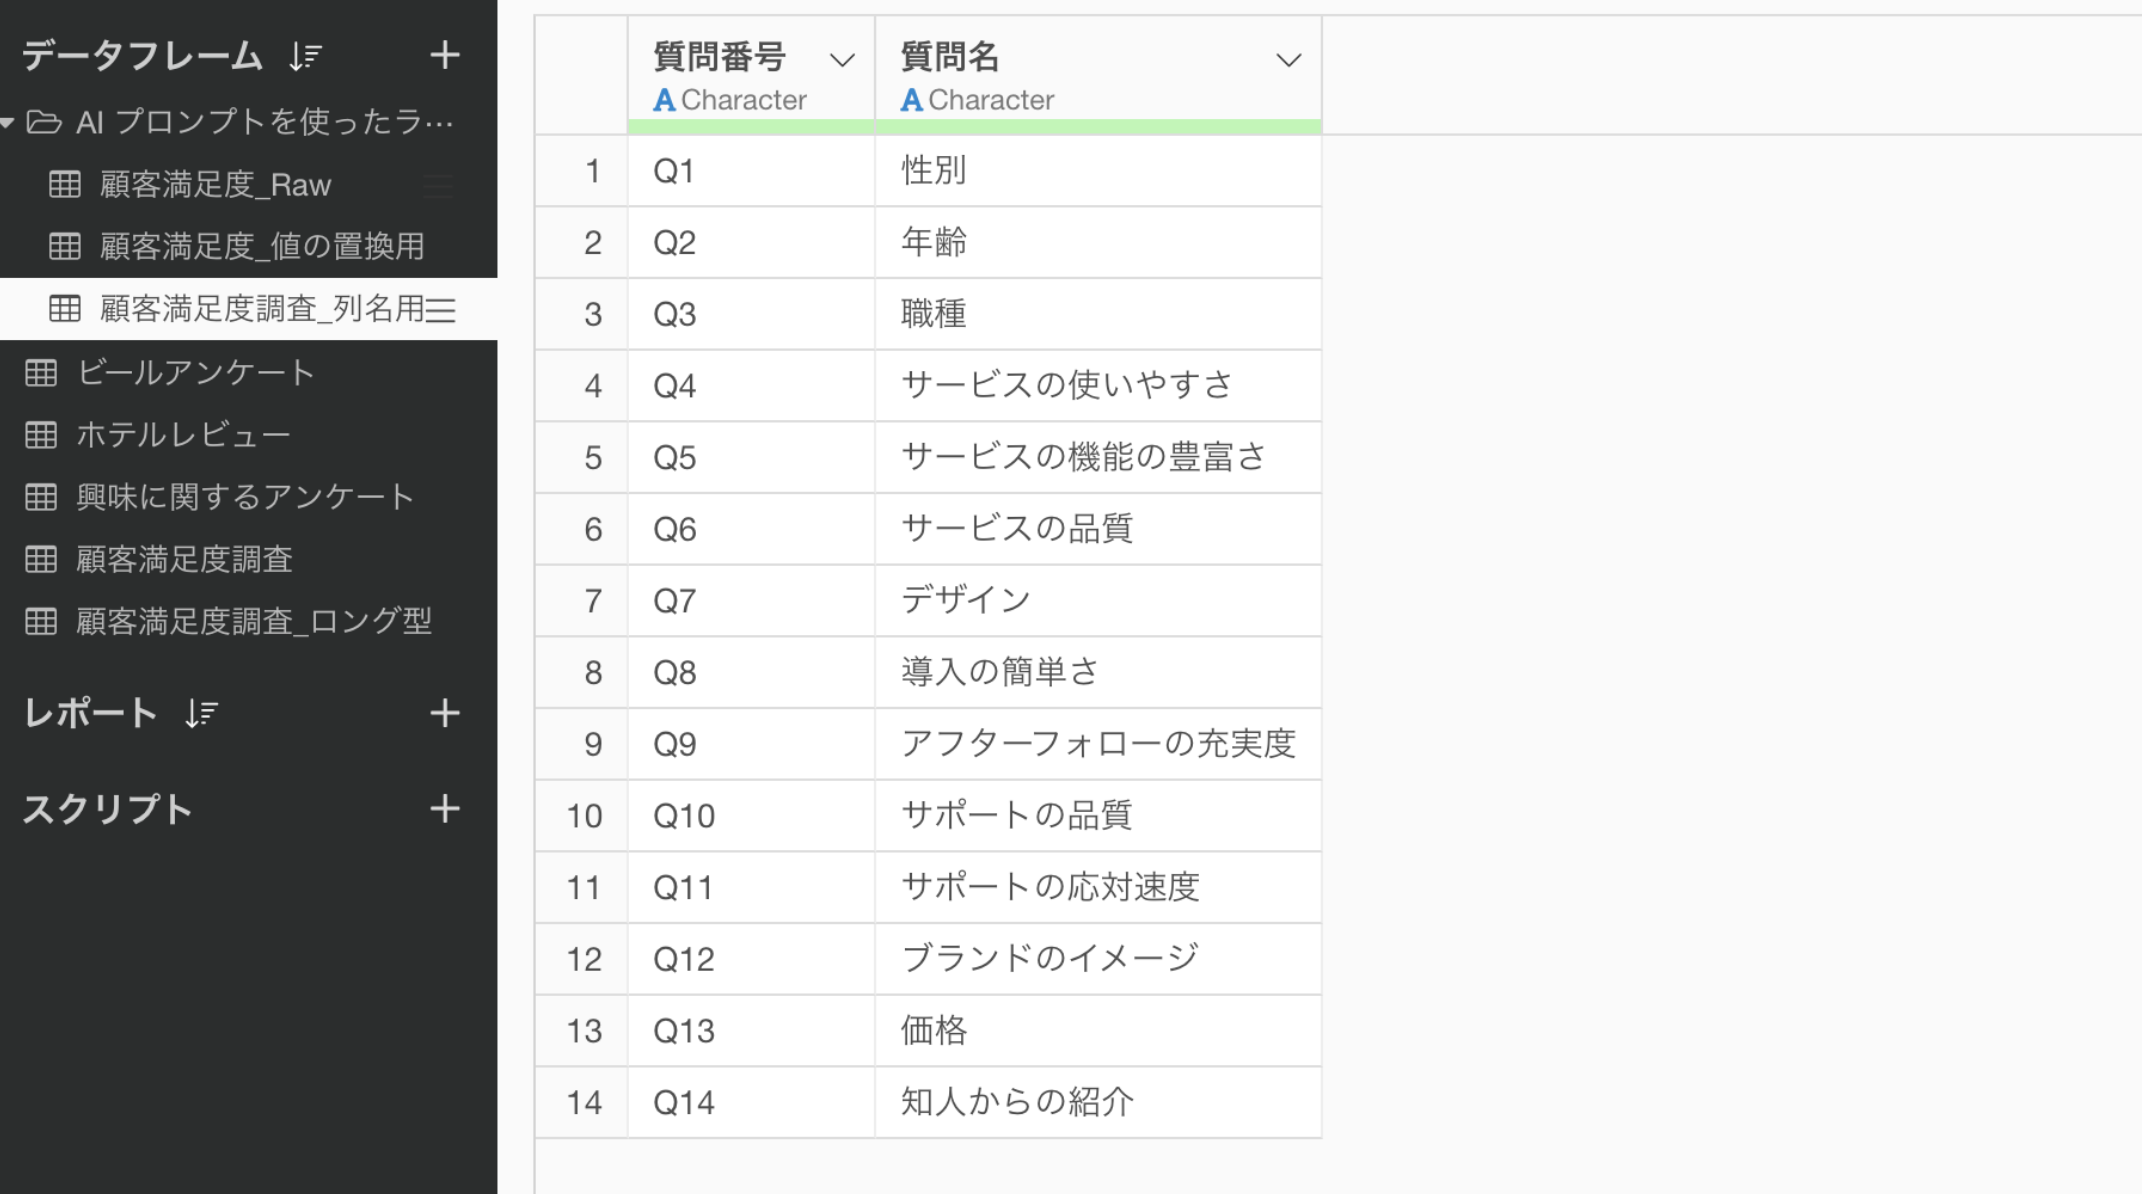2142x1194 pixels.
Task: Click the 質問名 column header
Action: pos(950,57)
